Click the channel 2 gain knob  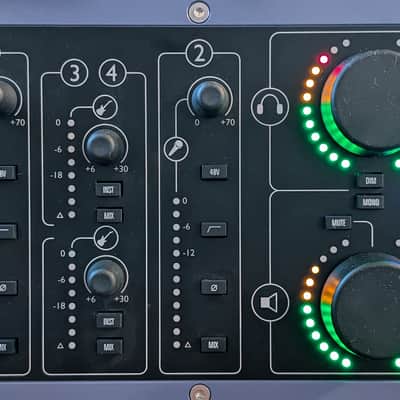(210, 97)
